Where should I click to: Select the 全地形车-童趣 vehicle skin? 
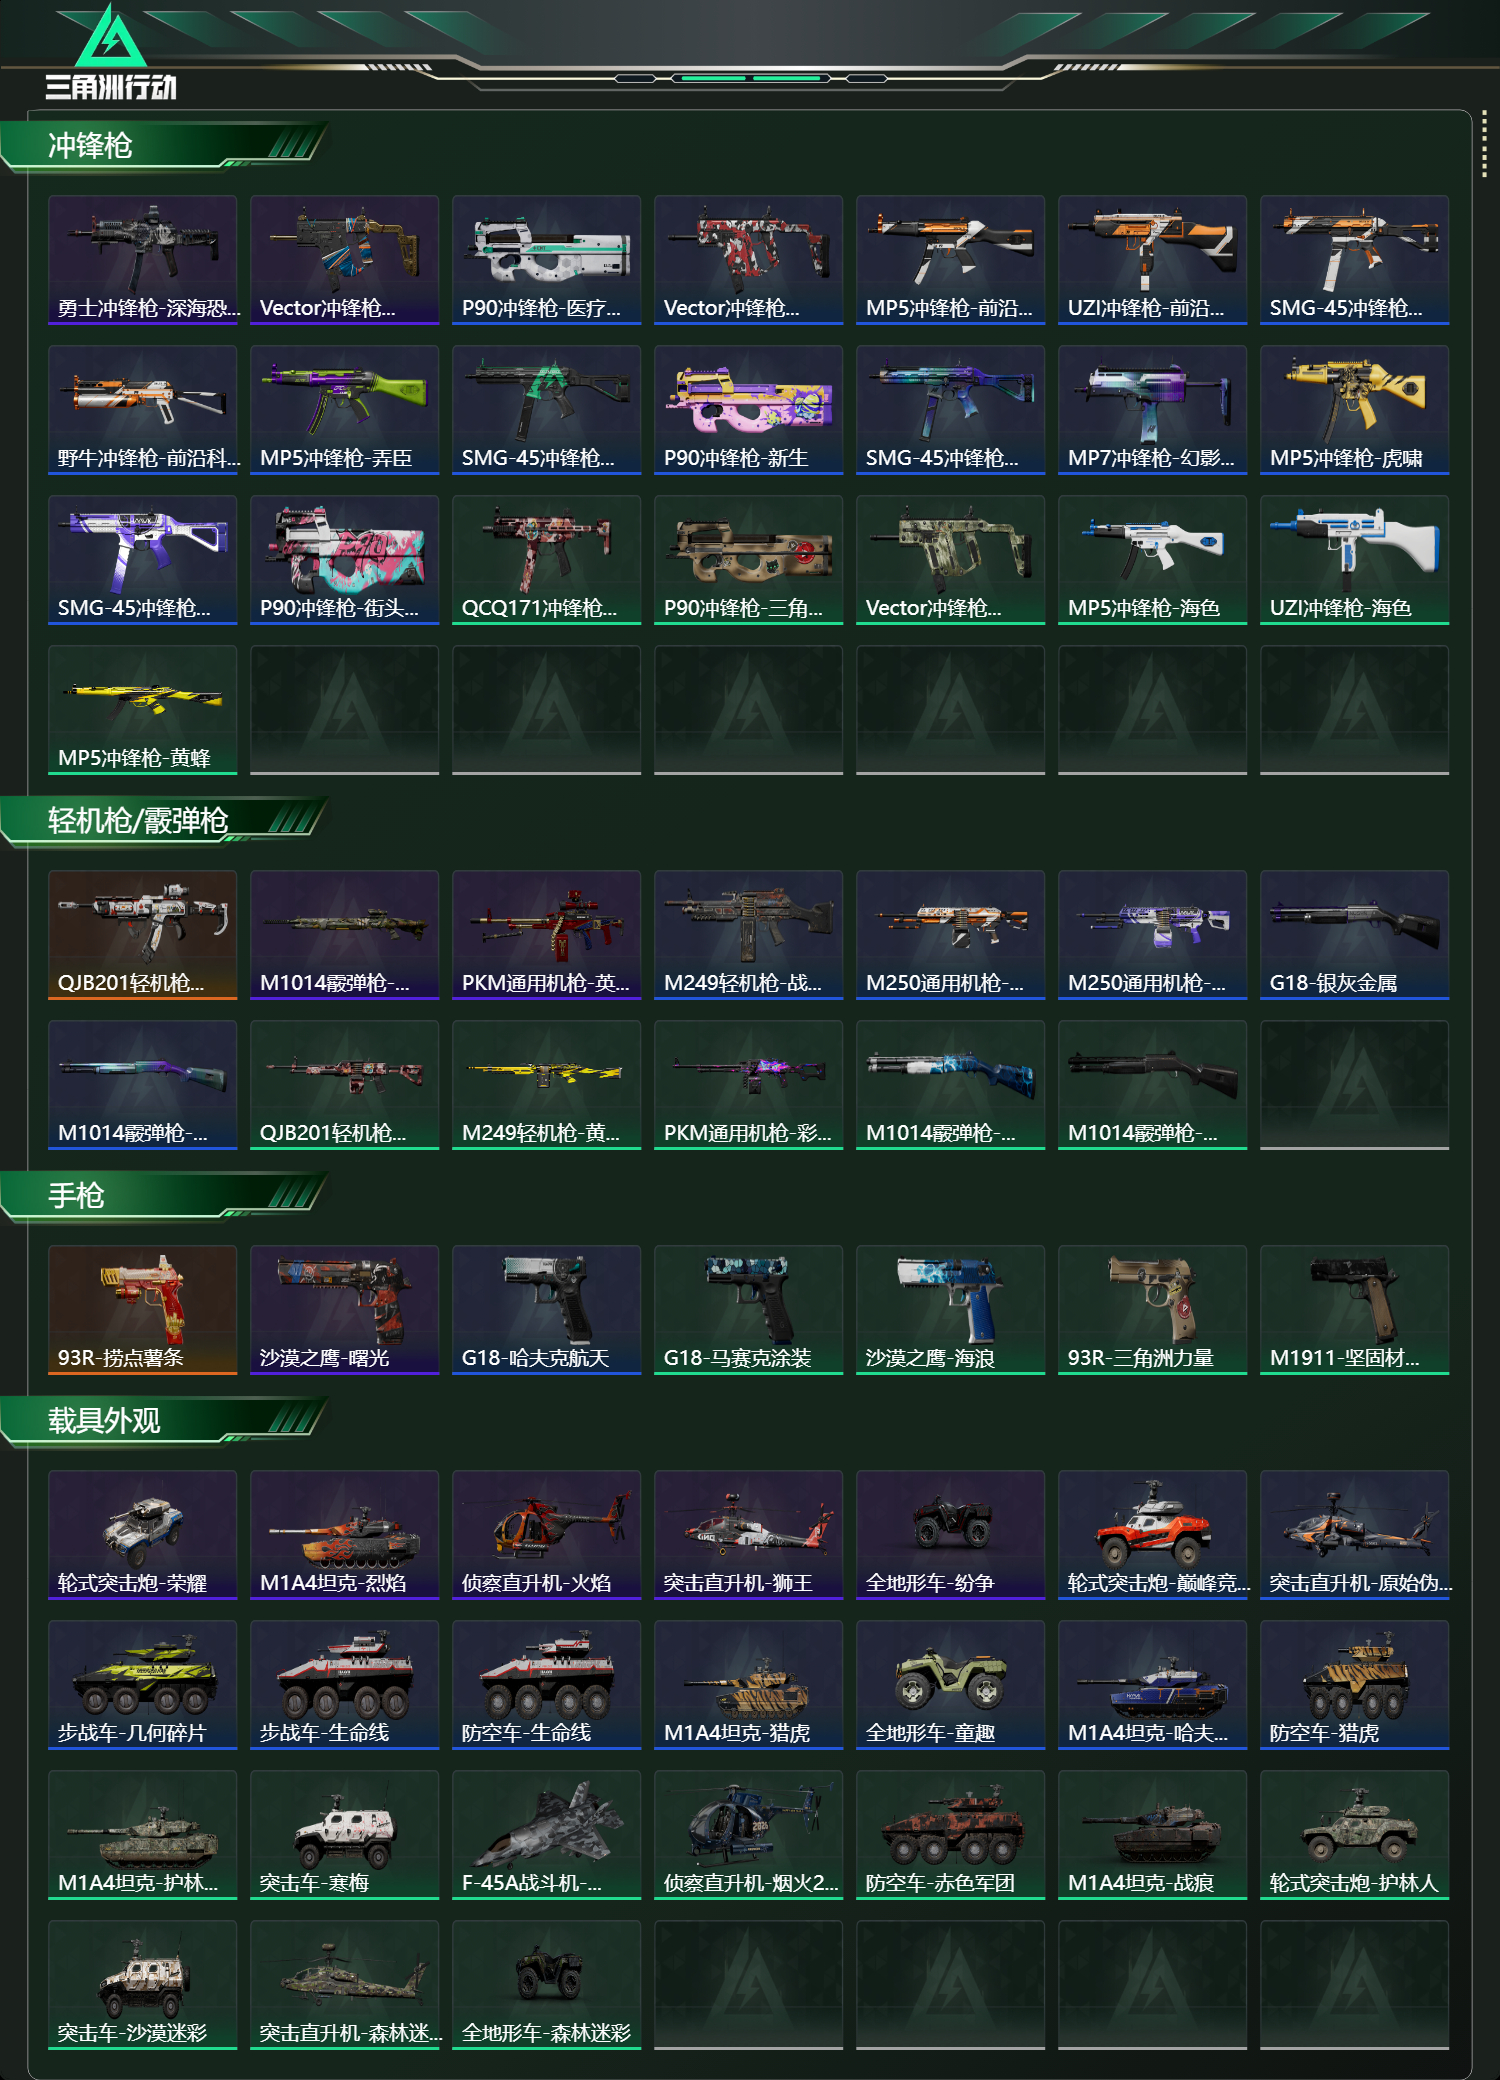pos(950,1685)
